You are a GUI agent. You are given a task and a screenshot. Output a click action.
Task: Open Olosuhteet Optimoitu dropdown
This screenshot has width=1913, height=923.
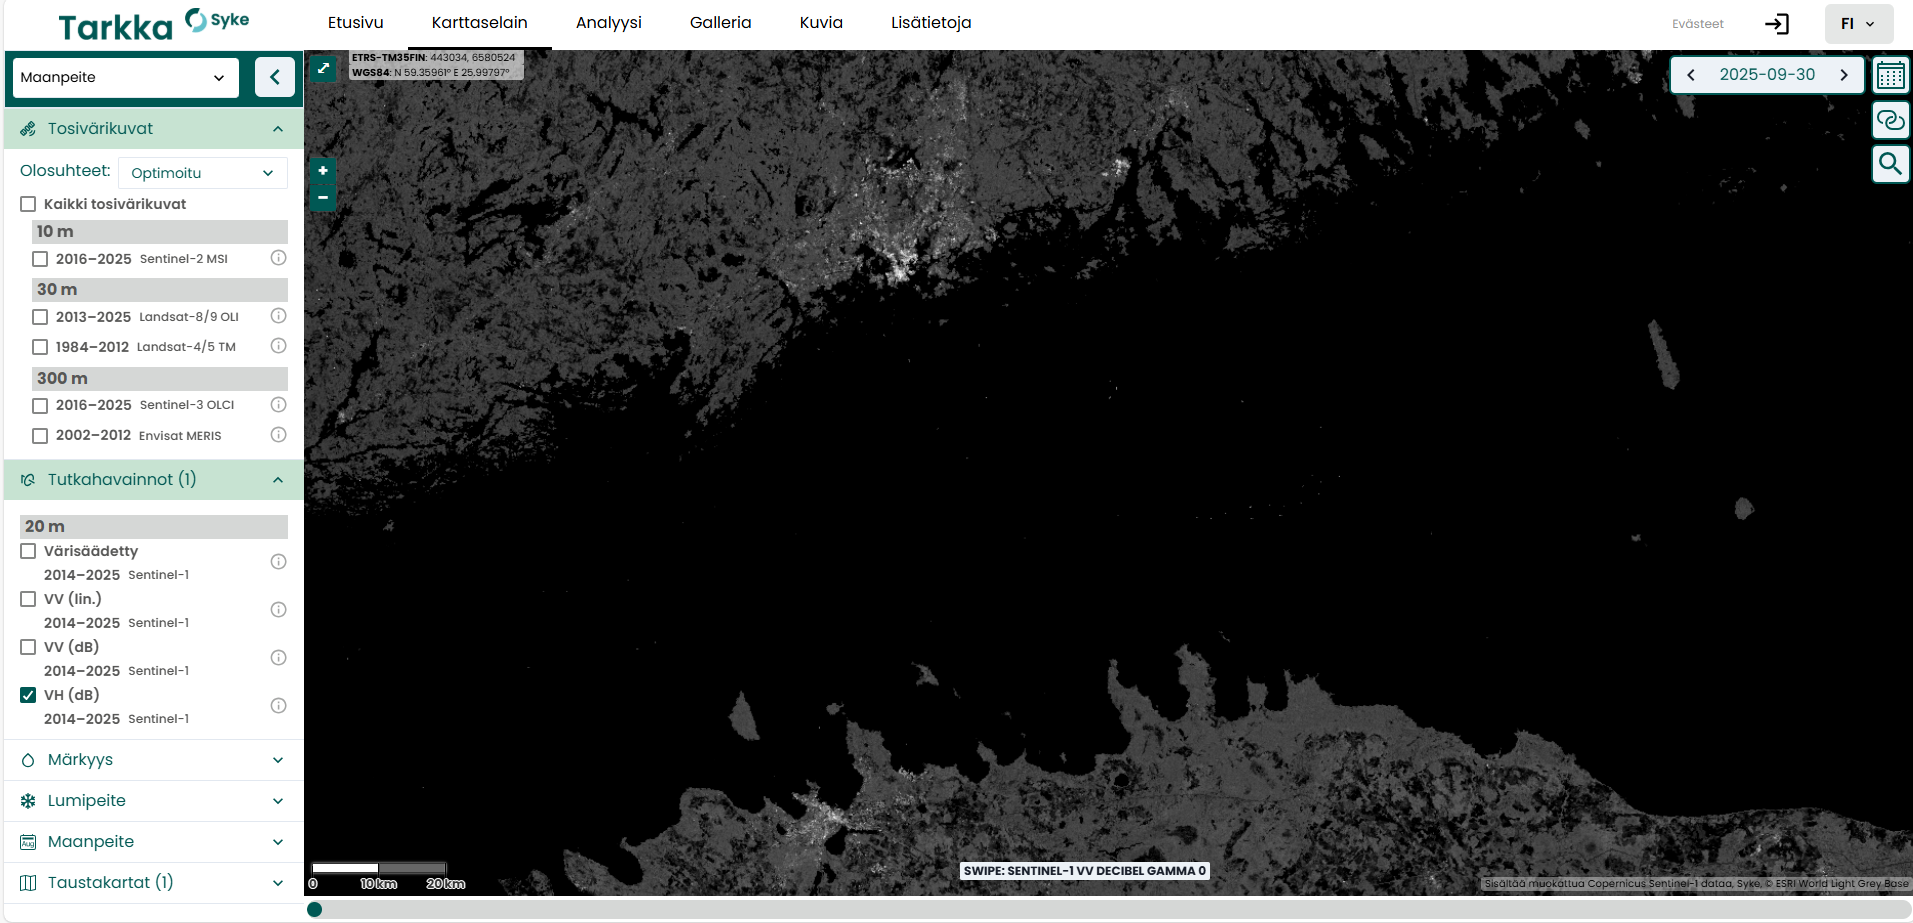[202, 173]
